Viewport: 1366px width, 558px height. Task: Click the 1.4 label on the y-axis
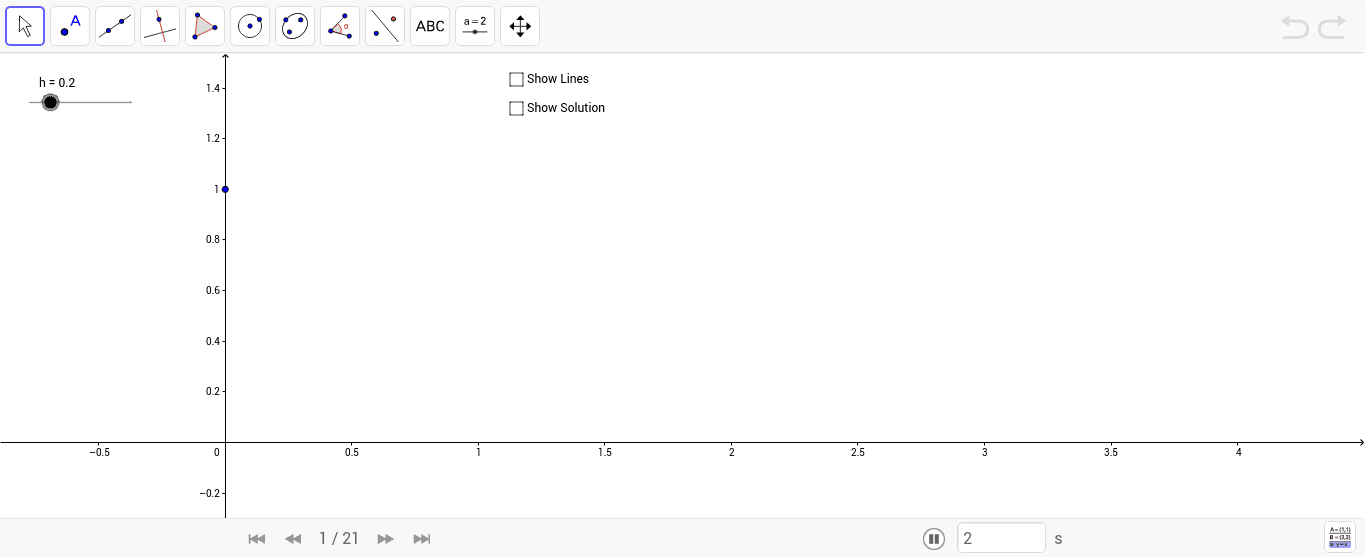pyautogui.click(x=212, y=89)
